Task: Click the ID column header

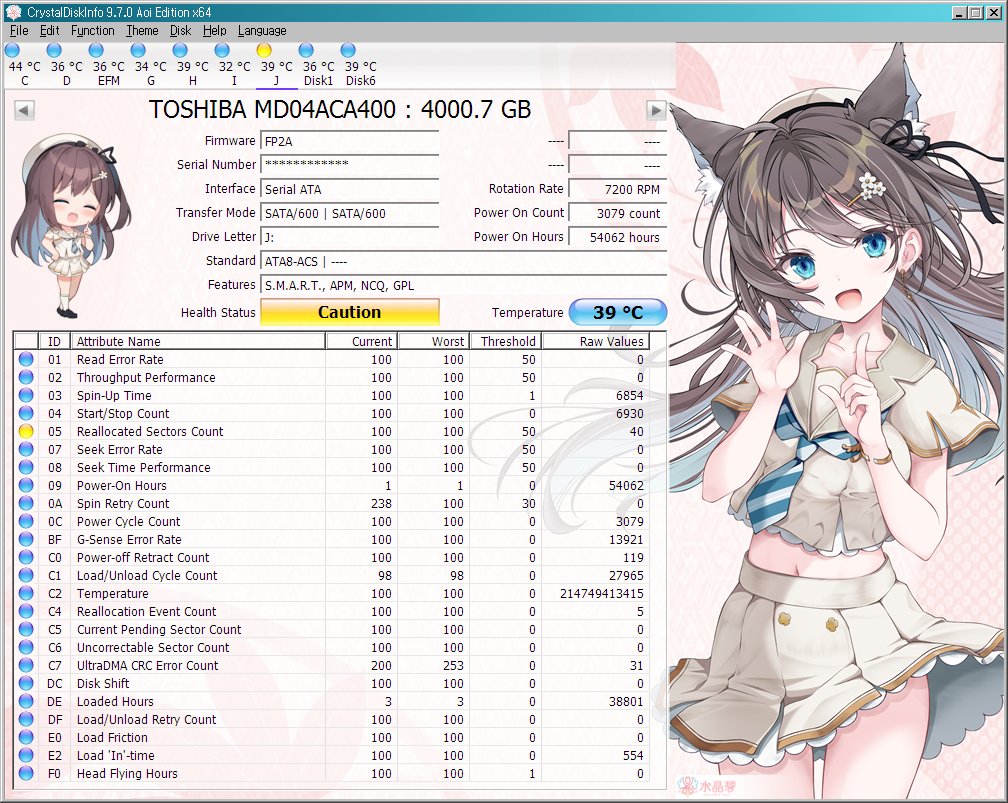Action: [55, 341]
